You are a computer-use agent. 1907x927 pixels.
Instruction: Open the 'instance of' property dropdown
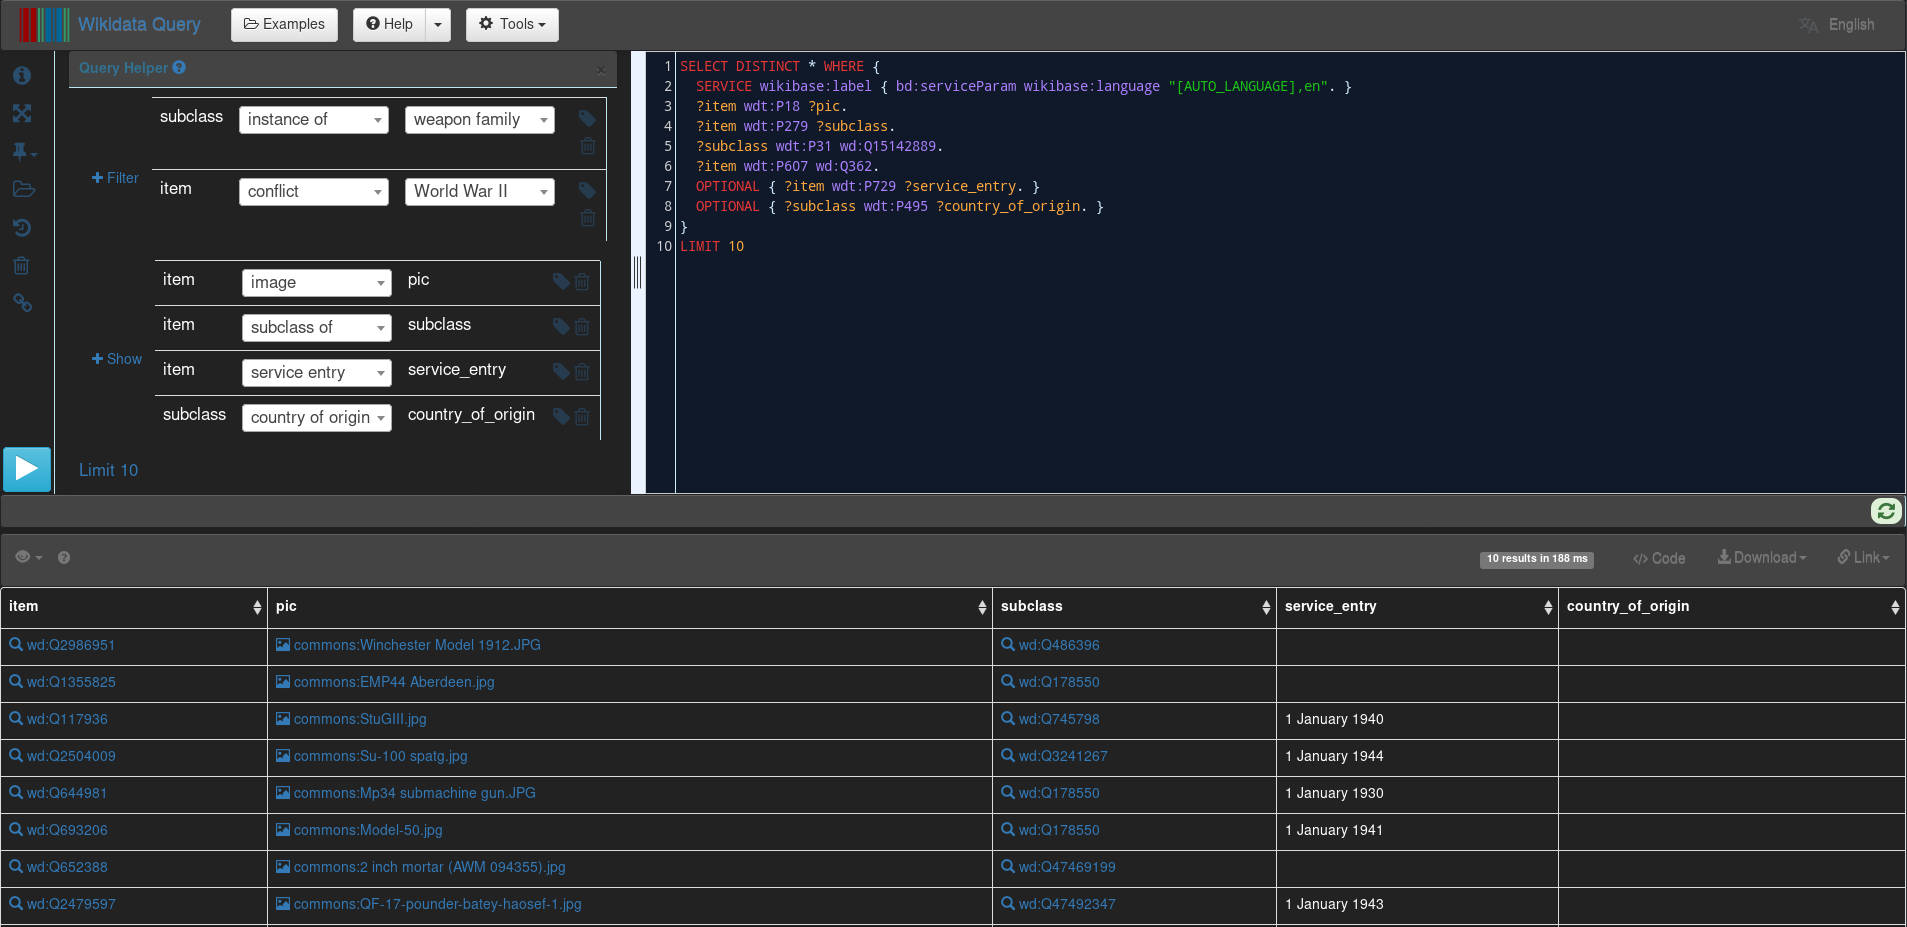313,119
